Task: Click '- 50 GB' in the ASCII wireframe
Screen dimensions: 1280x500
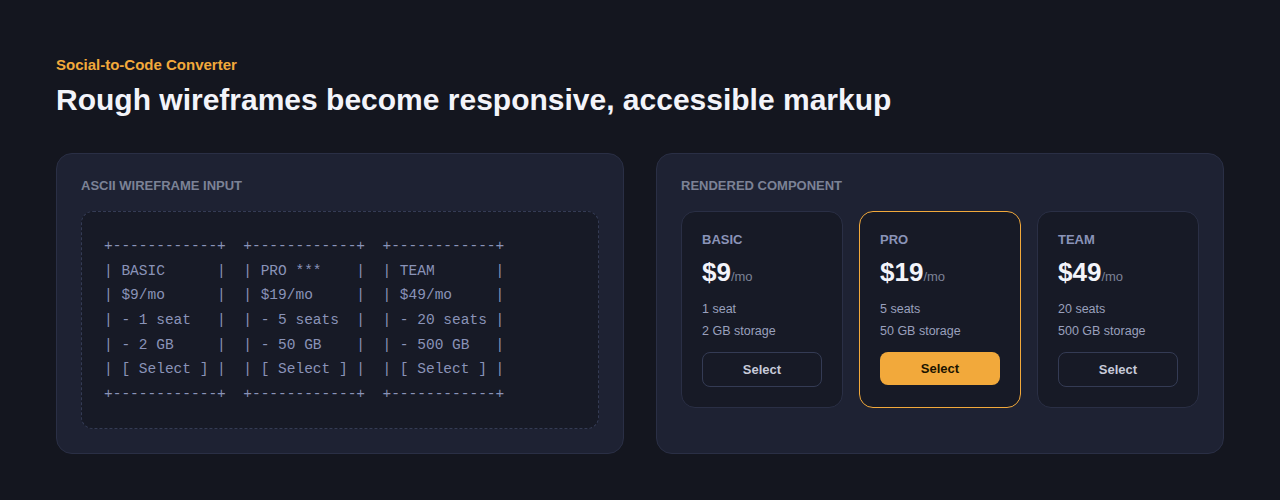Action: [291, 344]
